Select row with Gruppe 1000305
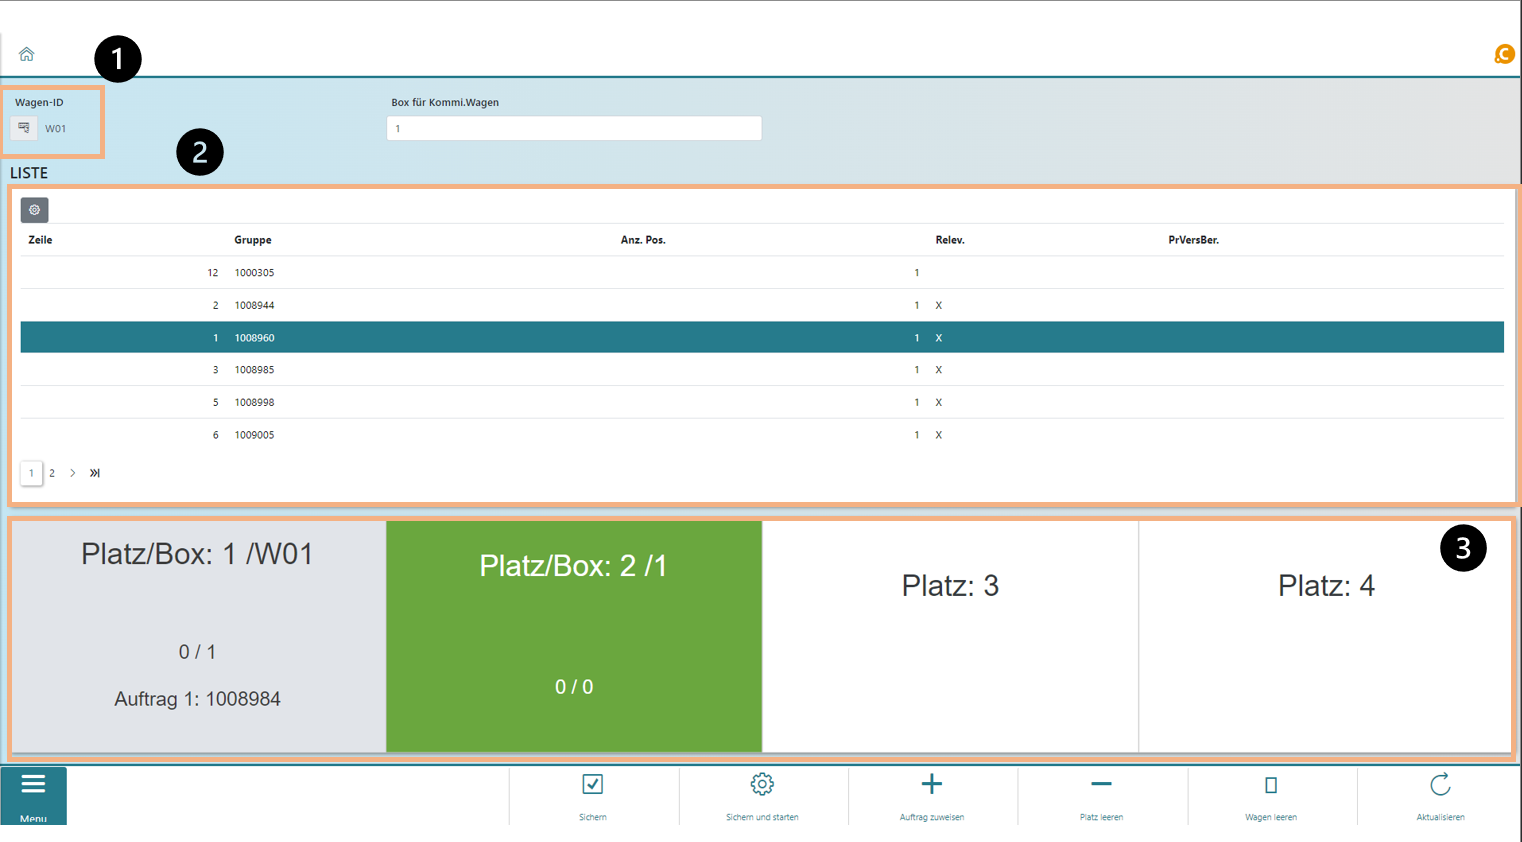Screen dimensions: 1522x842 tap(254, 273)
